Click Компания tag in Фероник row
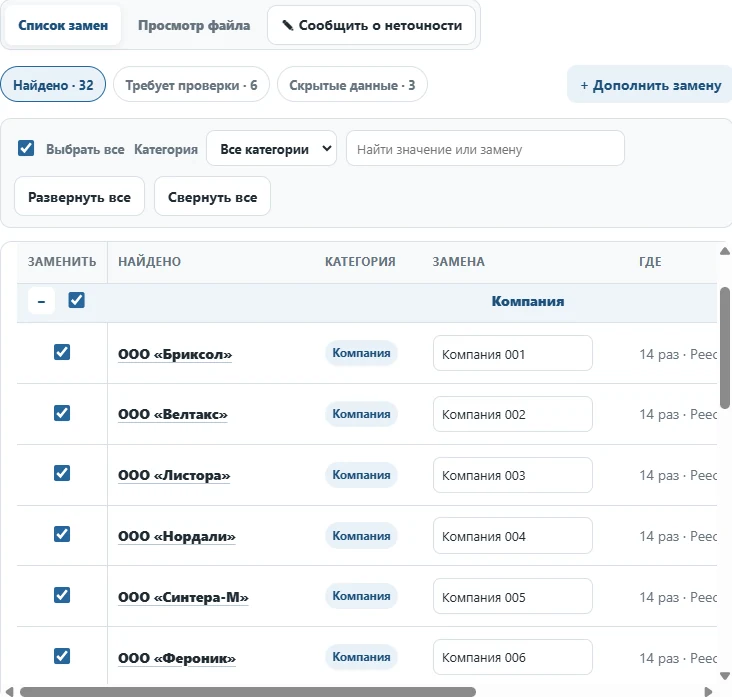 361,657
